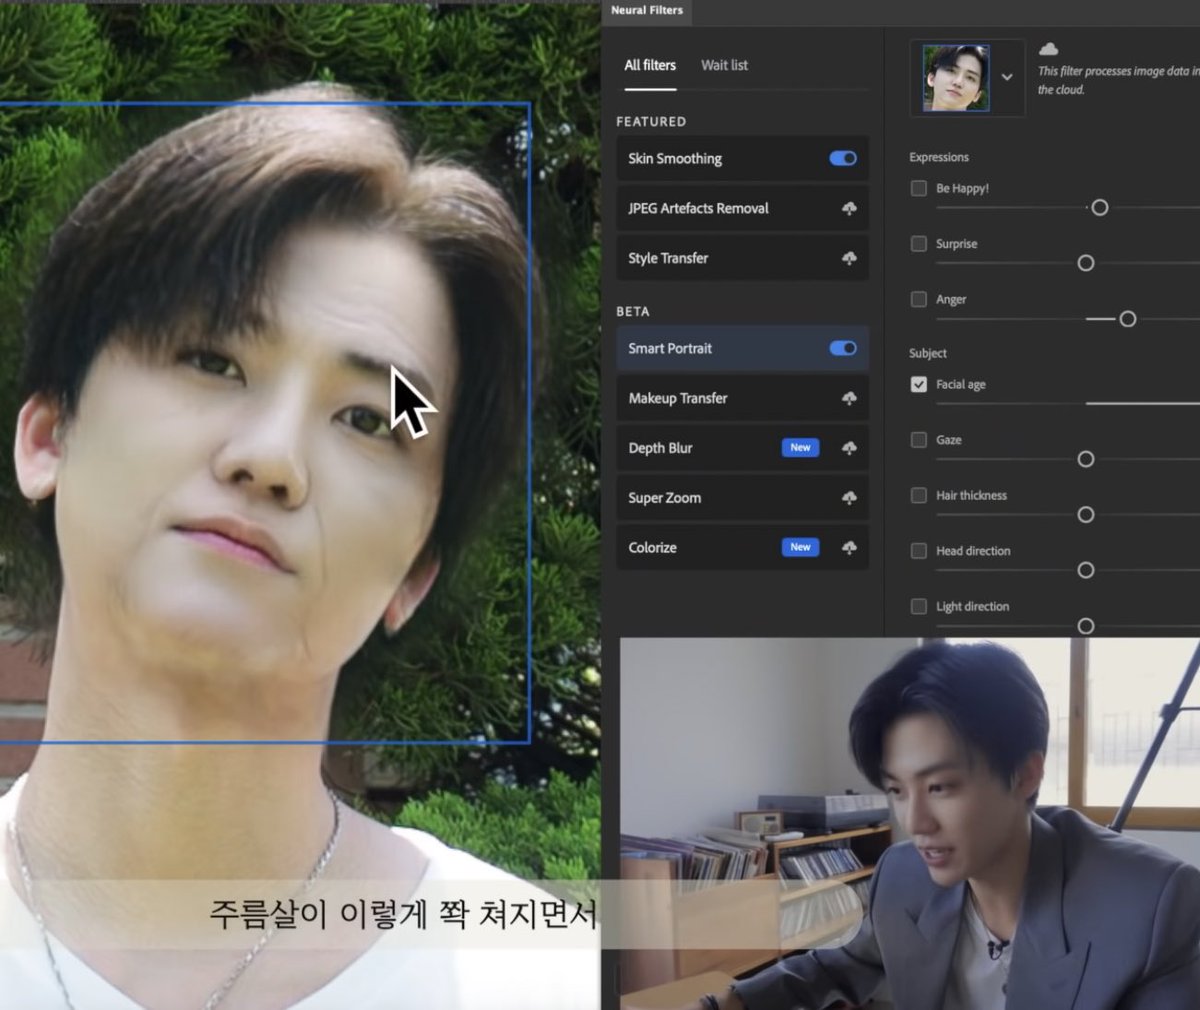The height and width of the screenshot is (1010, 1200).
Task: Enable the Hair thickness checkbox
Action: click(919, 495)
